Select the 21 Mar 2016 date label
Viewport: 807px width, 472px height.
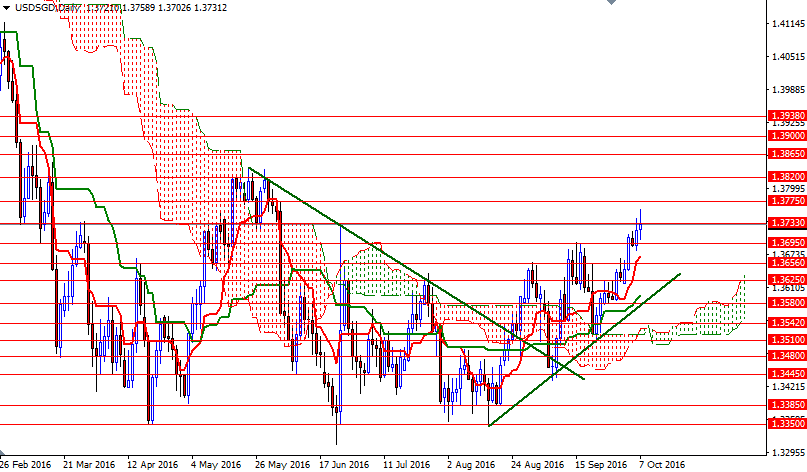click(x=89, y=465)
